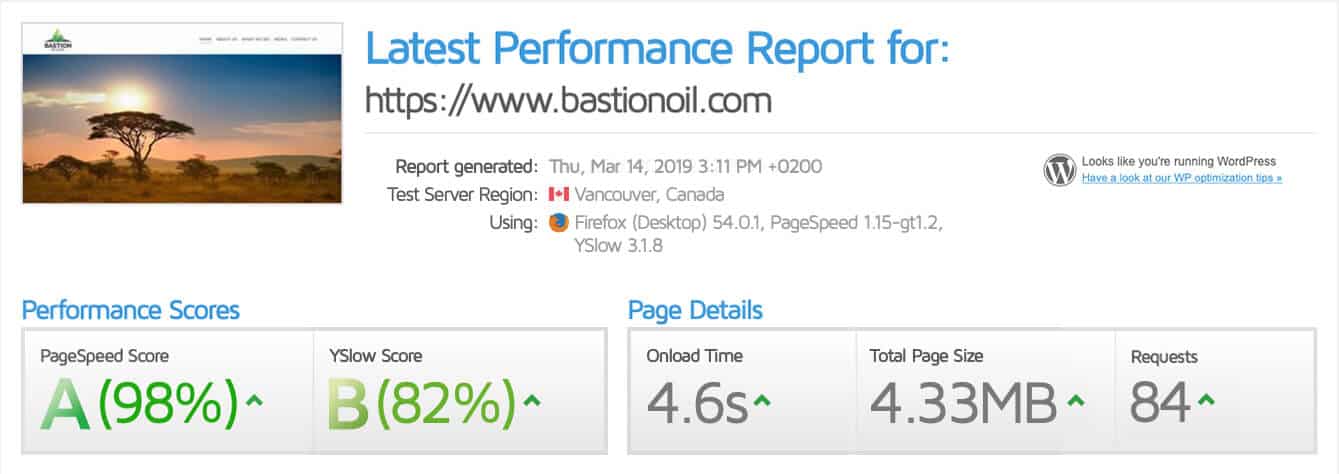Click the Performance Scores heading
The image size is (1339, 474).
[x=131, y=310]
